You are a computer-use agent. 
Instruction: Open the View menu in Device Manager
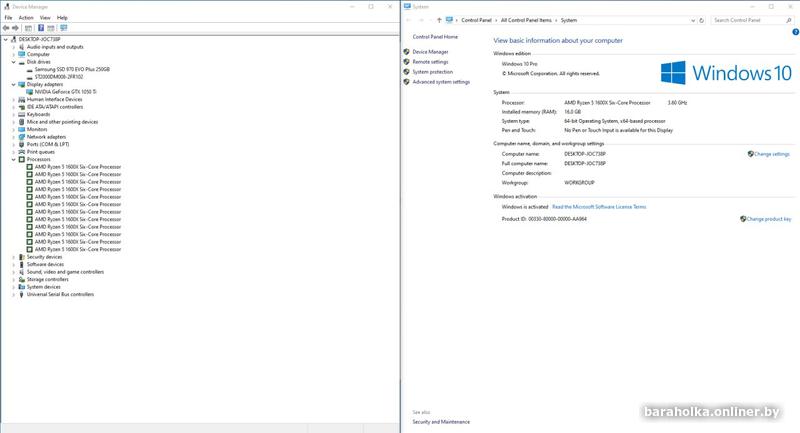click(45, 17)
